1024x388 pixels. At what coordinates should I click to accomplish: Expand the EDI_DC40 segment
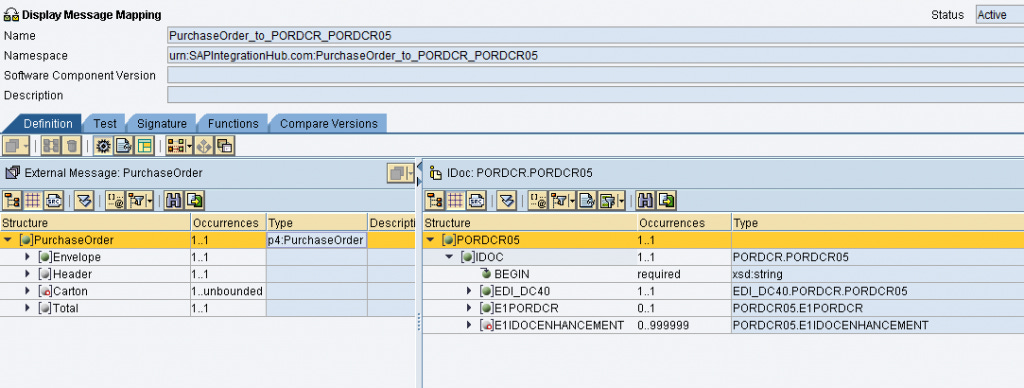(469, 291)
